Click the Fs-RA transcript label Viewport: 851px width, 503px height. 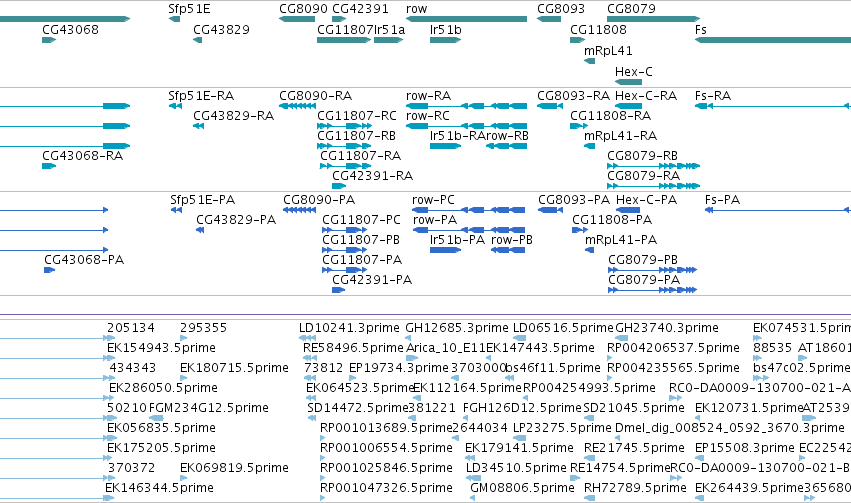(x=713, y=96)
